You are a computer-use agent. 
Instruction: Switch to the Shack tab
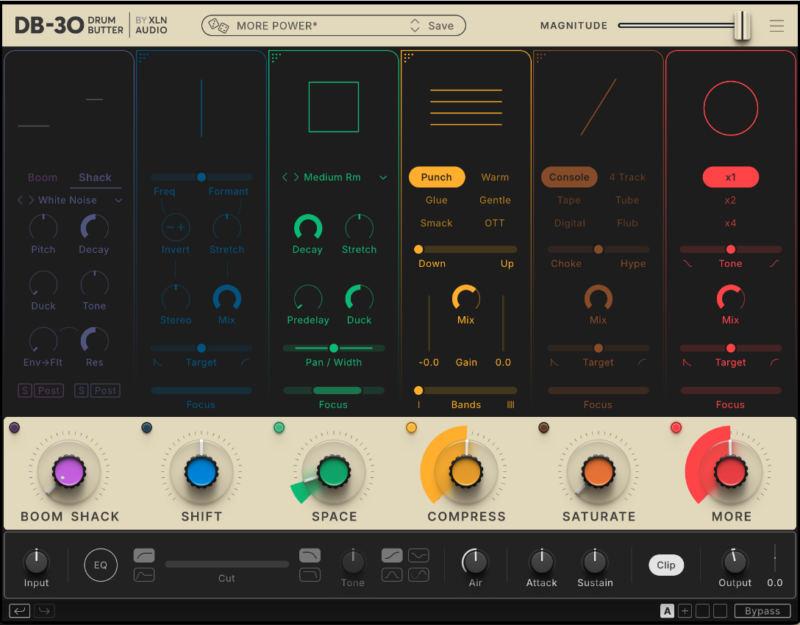(95, 178)
